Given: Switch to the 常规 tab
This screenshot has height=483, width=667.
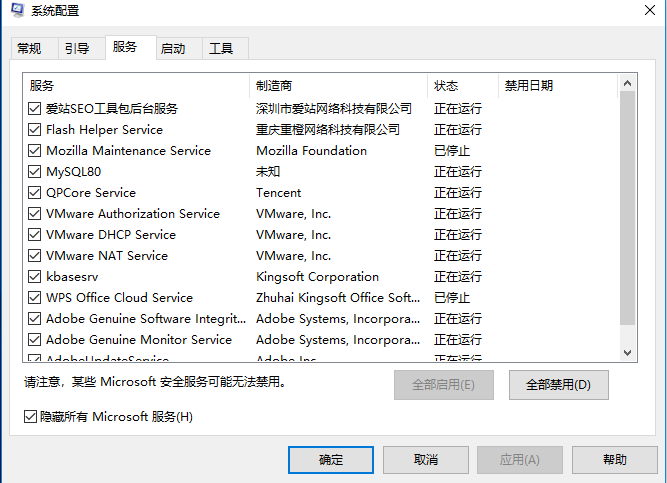Looking at the screenshot, I should (x=29, y=49).
